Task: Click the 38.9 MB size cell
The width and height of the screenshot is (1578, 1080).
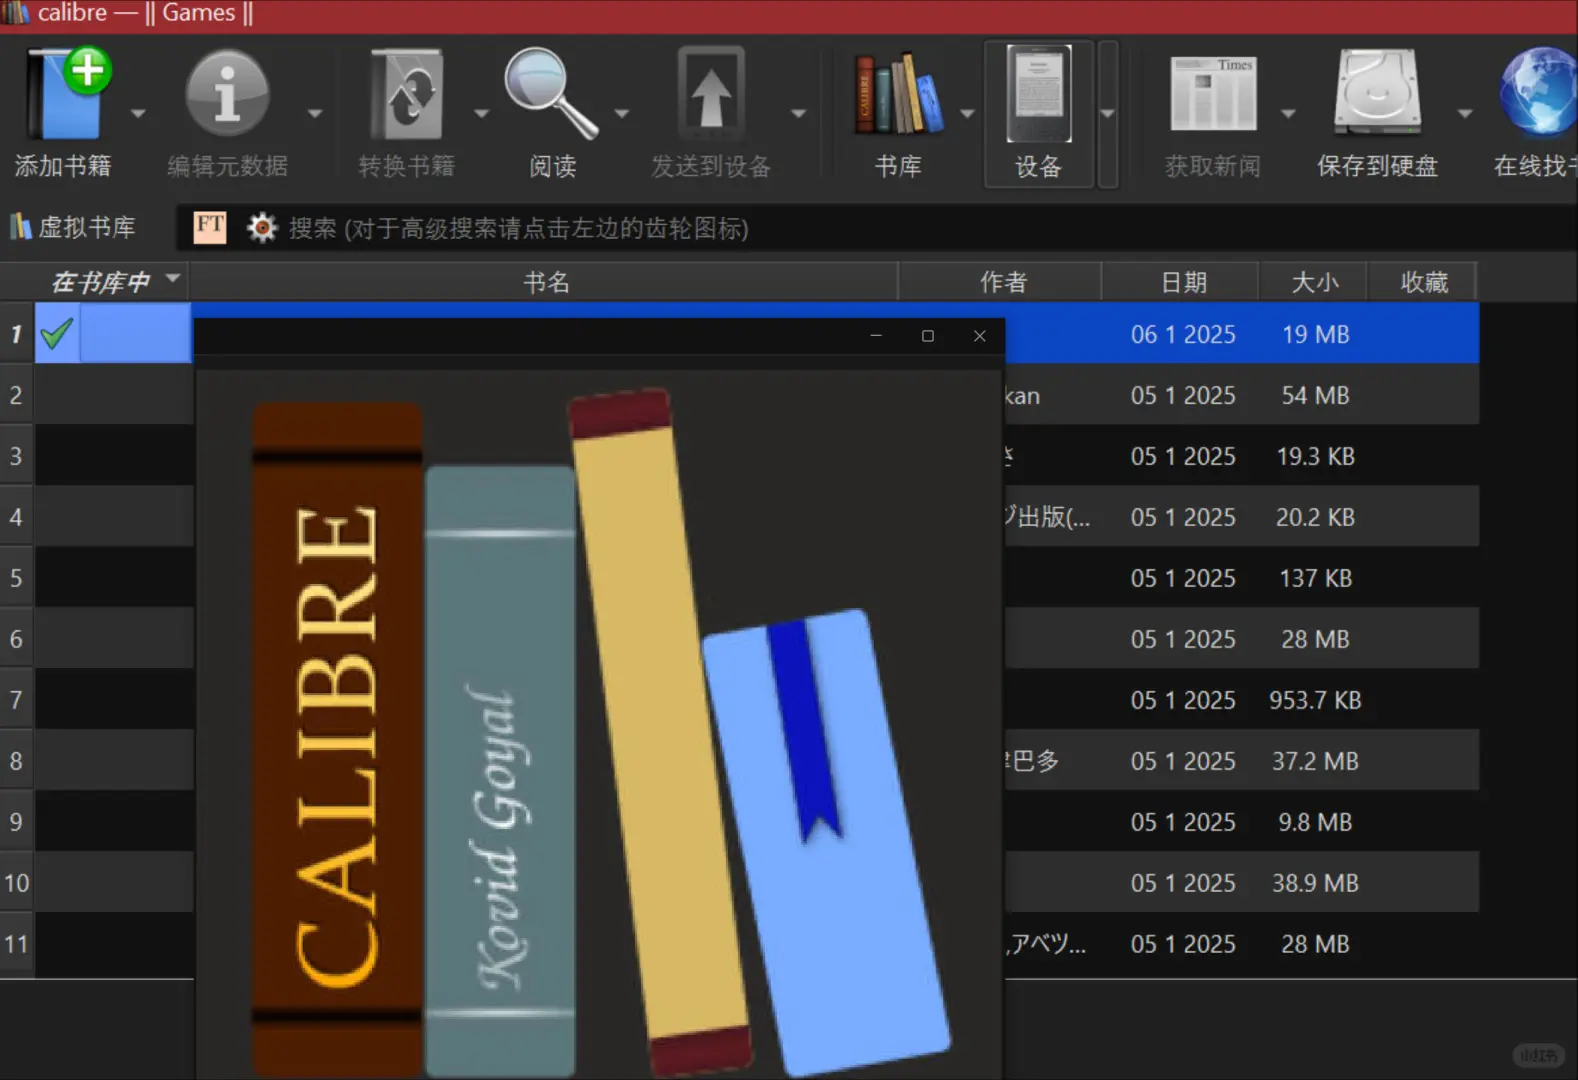Action: click(x=1315, y=883)
